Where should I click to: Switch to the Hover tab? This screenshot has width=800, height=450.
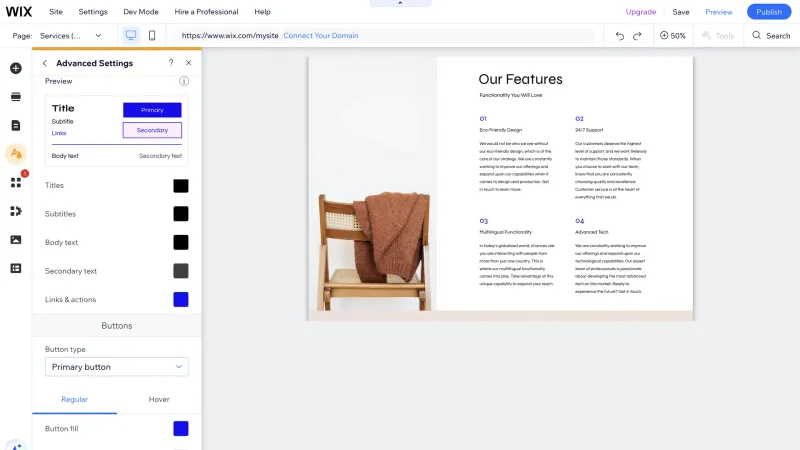[159, 399]
